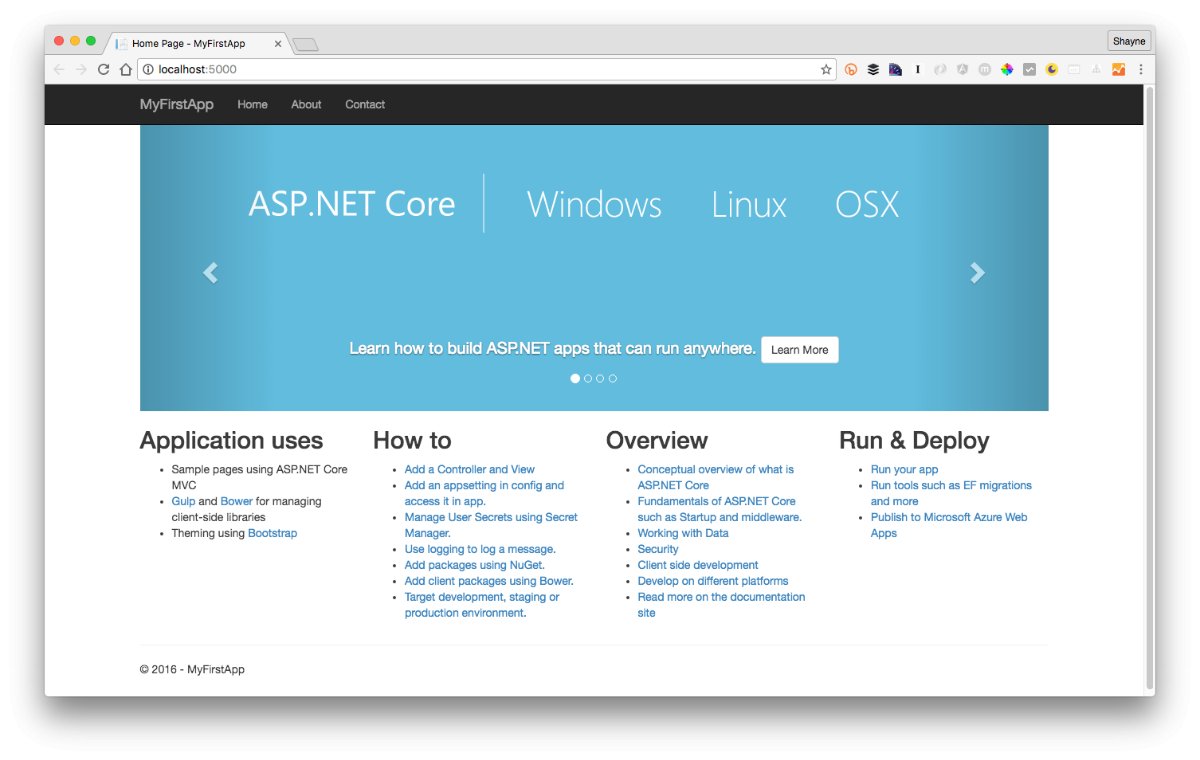
Task: Open the rainbow color wheel extension
Action: 1007,70
